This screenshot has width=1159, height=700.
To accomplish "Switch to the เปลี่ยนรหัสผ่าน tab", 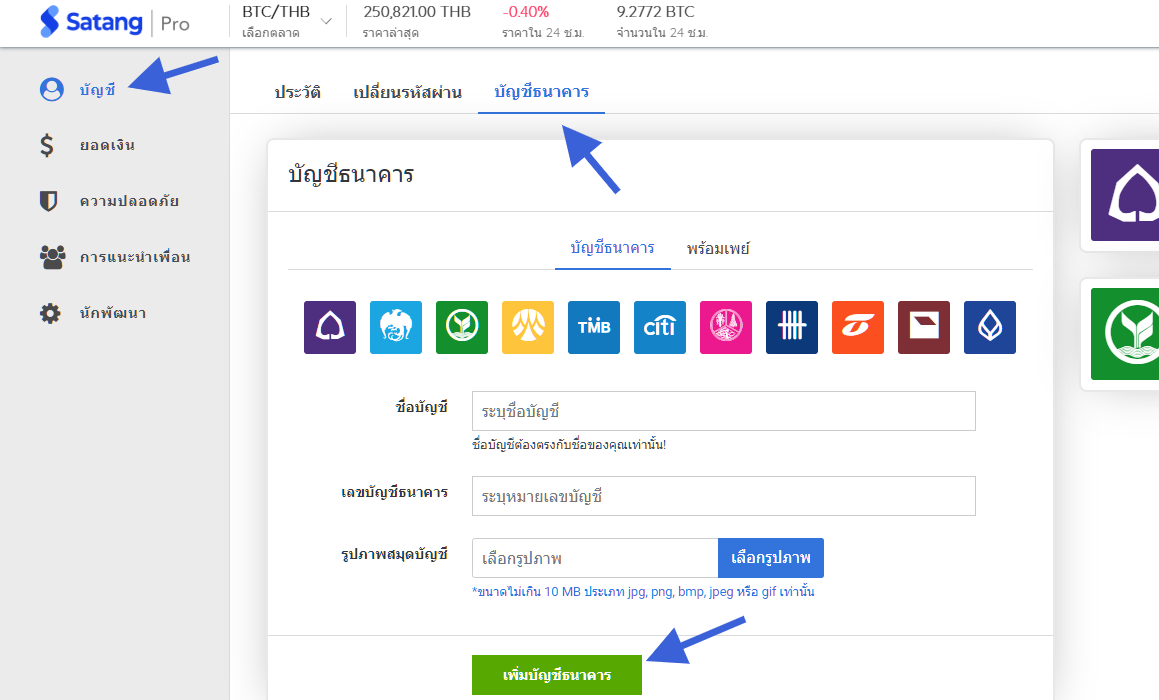I will click(x=407, y=92).
